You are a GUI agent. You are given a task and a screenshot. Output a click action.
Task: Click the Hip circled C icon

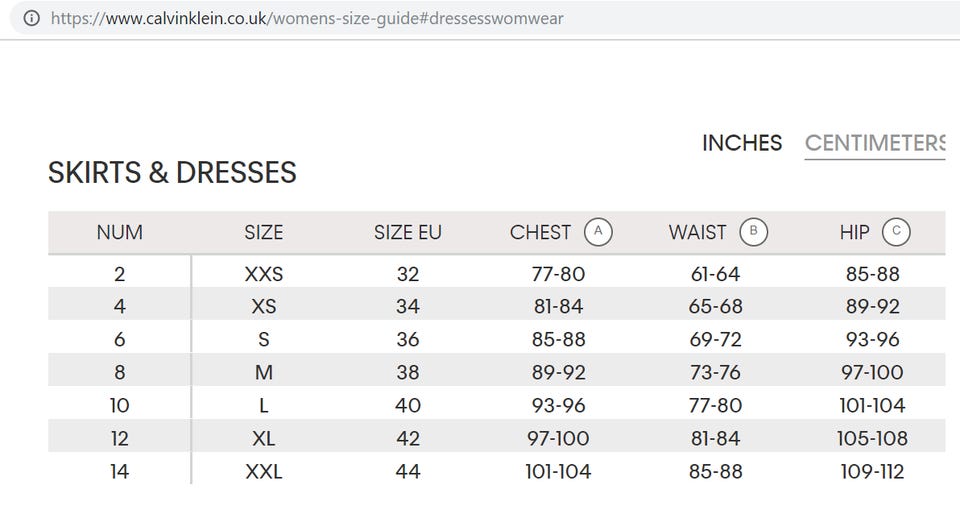[x=896, y=232]
